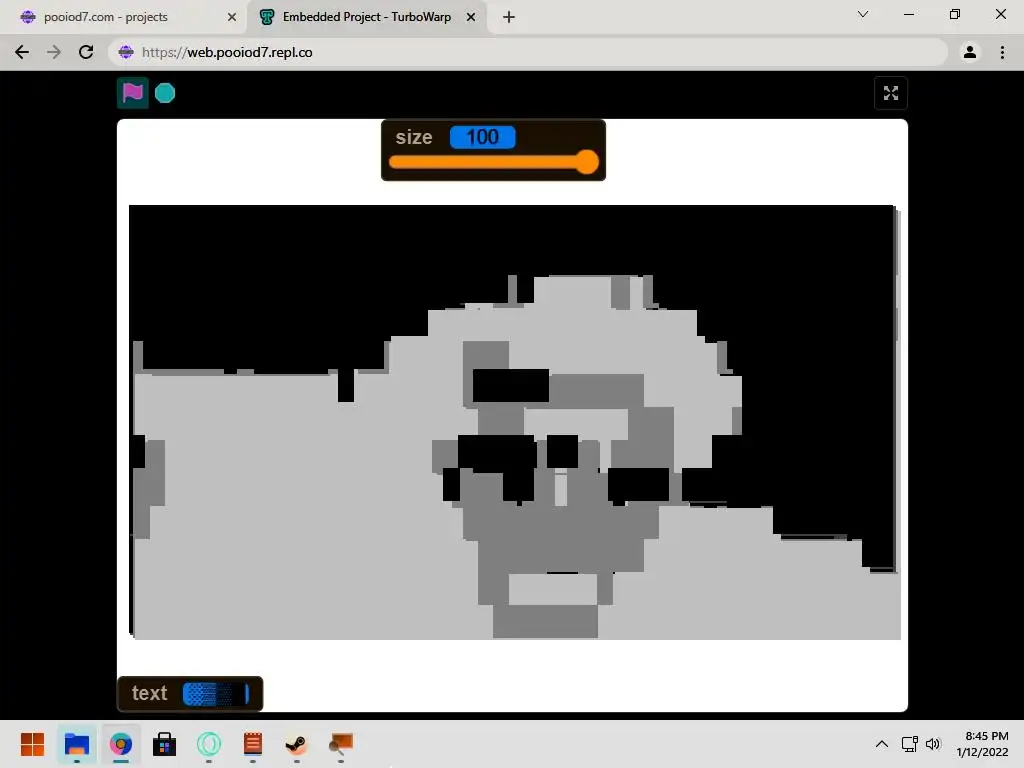The height and width of the screenshot is (768, 1024).
Task: Open a new browser tab
Action: point(509,17)
